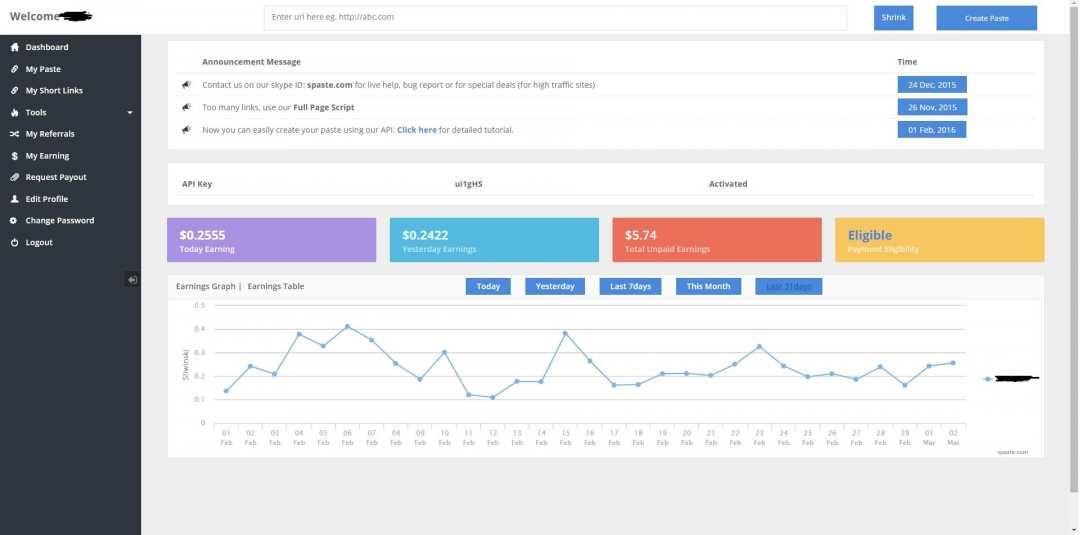Collapse the sidebar with the arrow toggle
The image size is (1080, 535).
pyautogui.click(x=132, y=280)
